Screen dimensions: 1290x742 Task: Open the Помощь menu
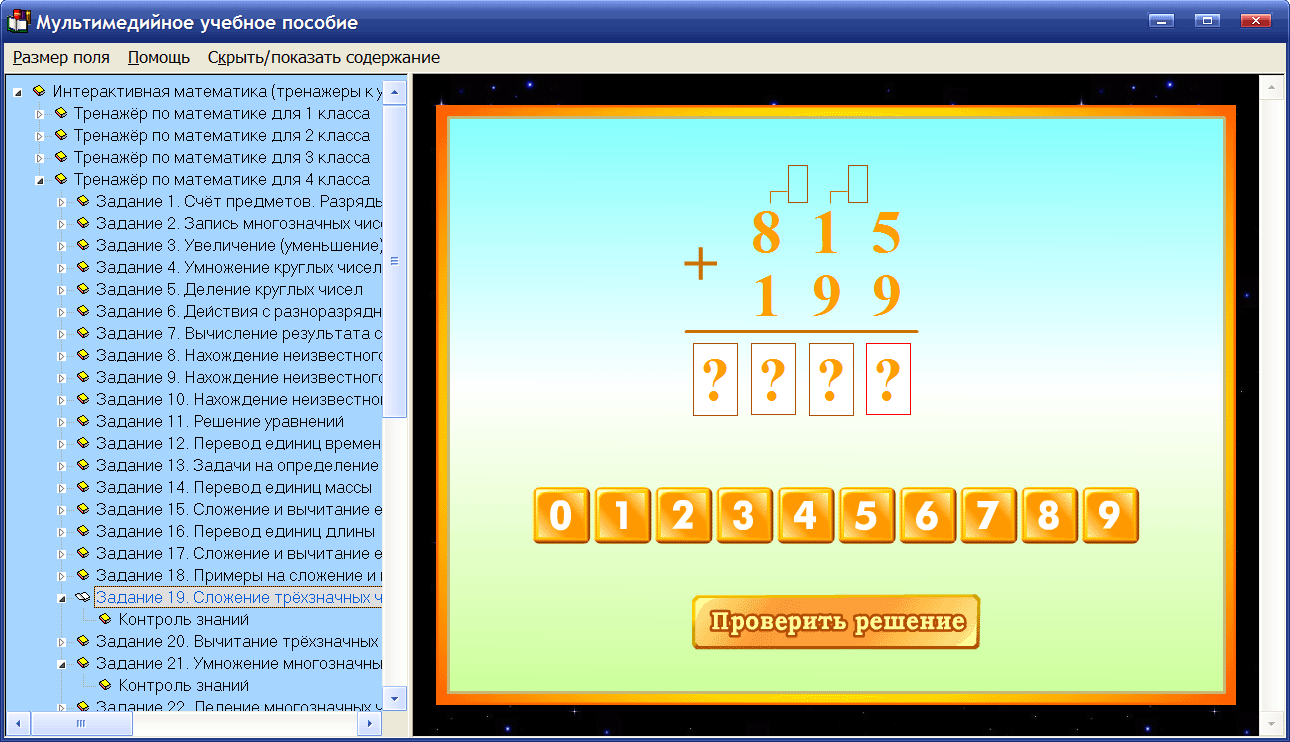159,57
